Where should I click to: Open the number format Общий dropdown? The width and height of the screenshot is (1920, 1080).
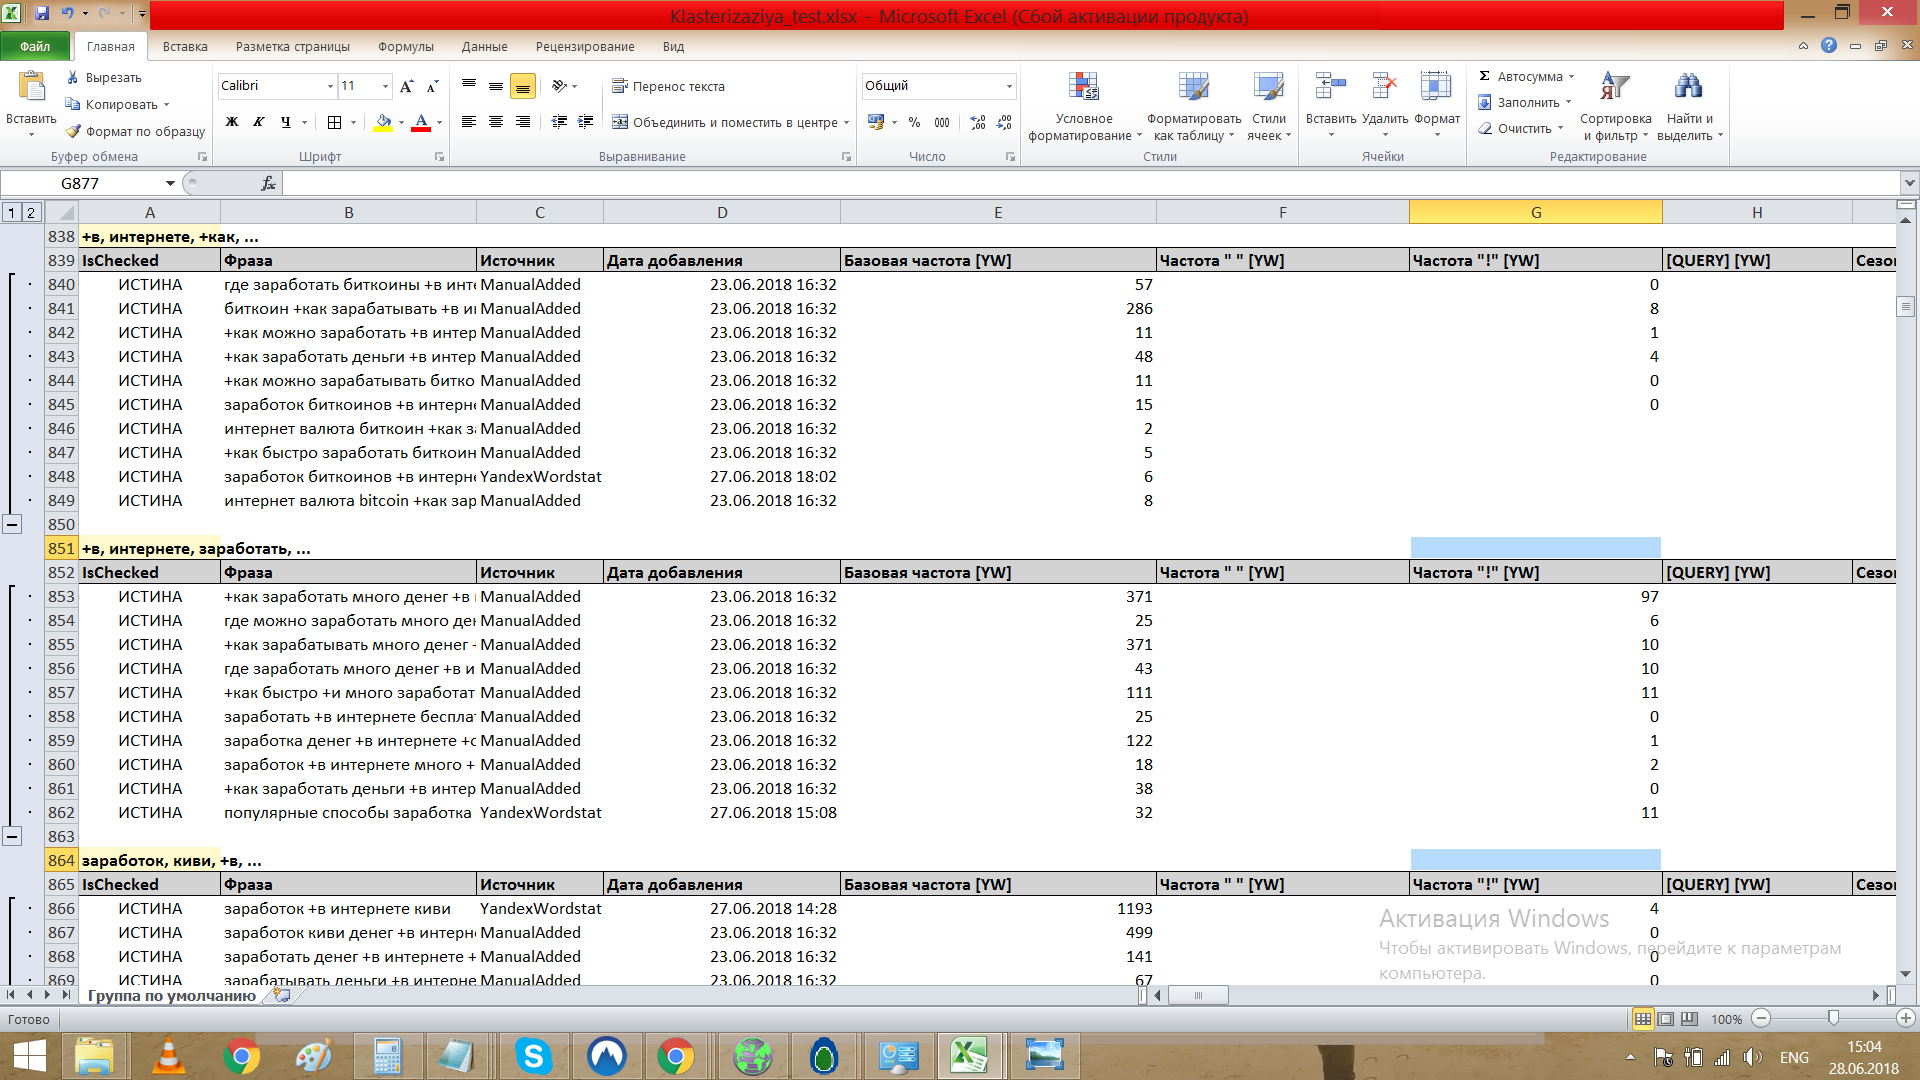[1009, 86]
